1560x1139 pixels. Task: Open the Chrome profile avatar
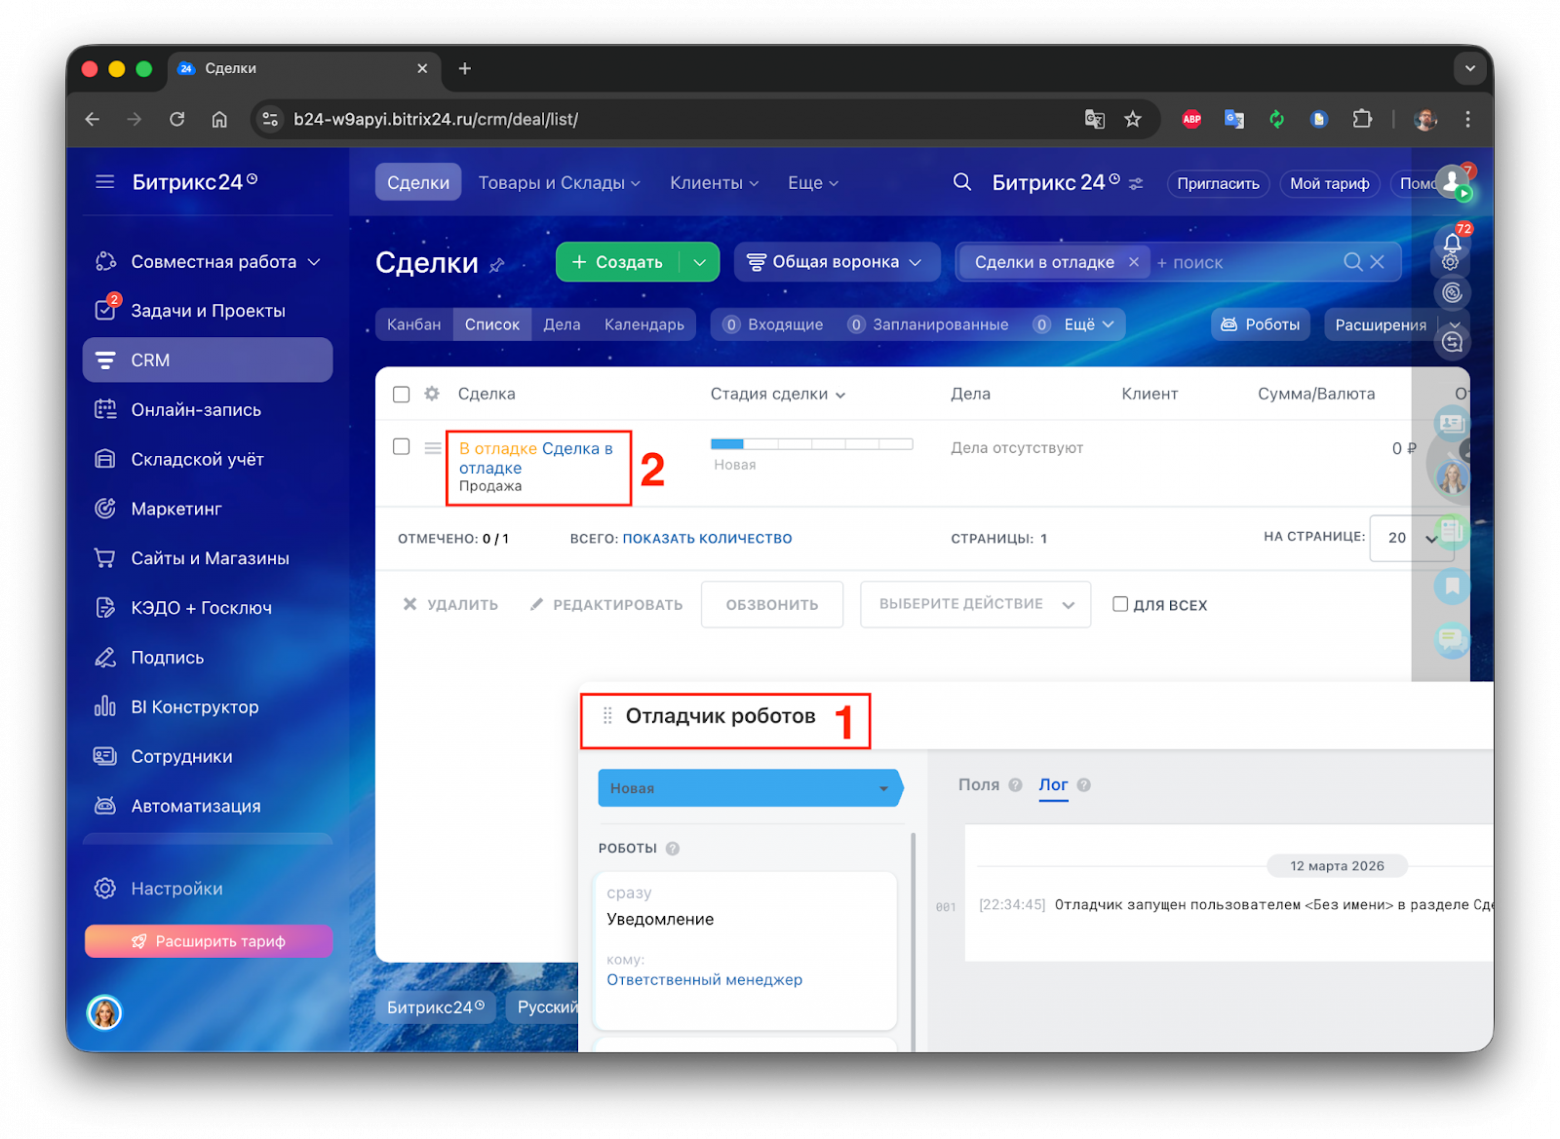[x=1426, y=119]
